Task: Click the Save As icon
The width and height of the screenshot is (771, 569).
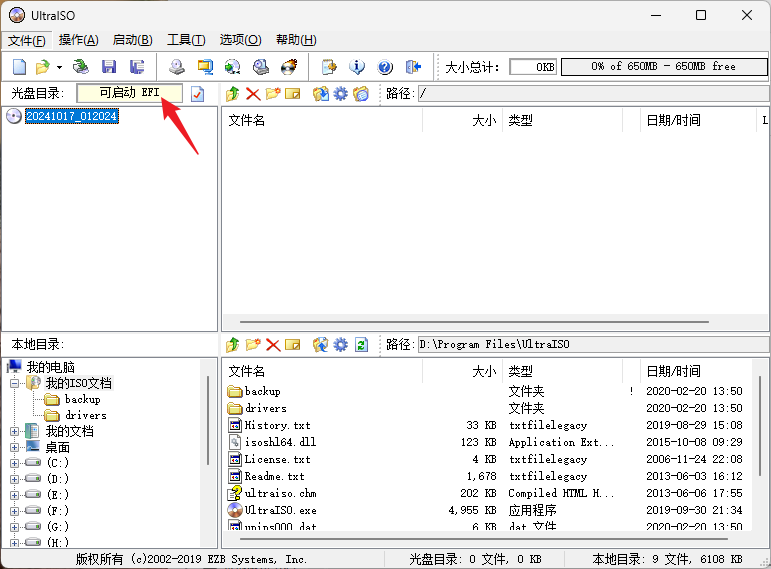Action: [137, 66]
